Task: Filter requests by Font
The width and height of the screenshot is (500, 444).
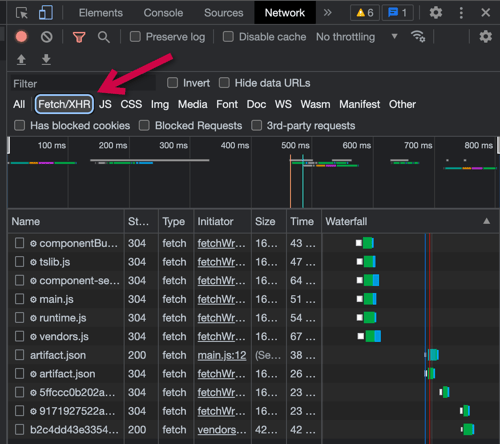Action: tap(227, 104)
